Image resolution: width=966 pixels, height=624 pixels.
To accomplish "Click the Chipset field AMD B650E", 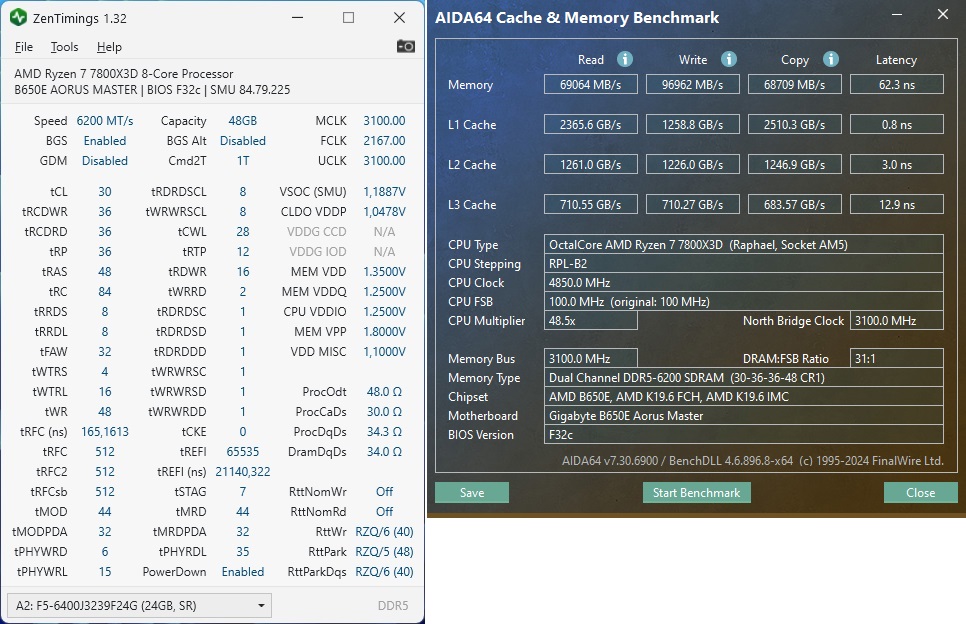I will pyautogui.click(x=744, y=397).
